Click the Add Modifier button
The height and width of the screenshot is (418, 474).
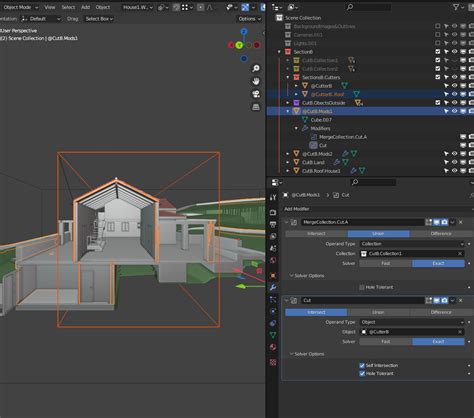(297, 209)
